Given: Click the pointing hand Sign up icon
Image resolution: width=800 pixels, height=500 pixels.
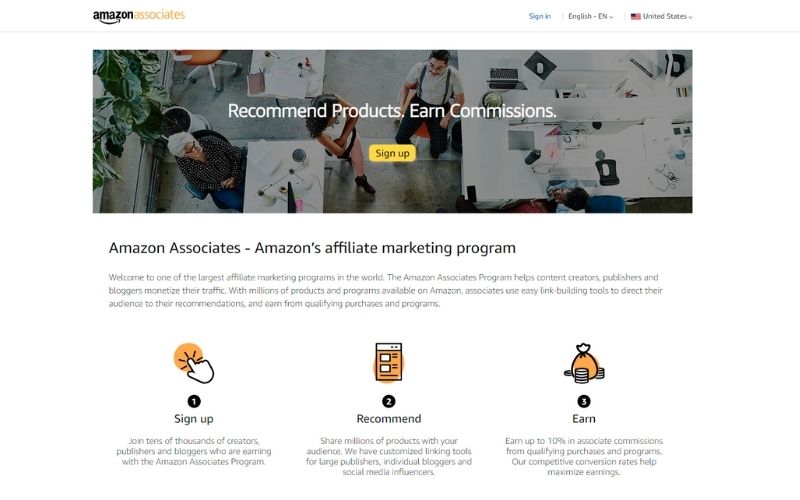Looking at the screenshot, I should pos(194,363).
